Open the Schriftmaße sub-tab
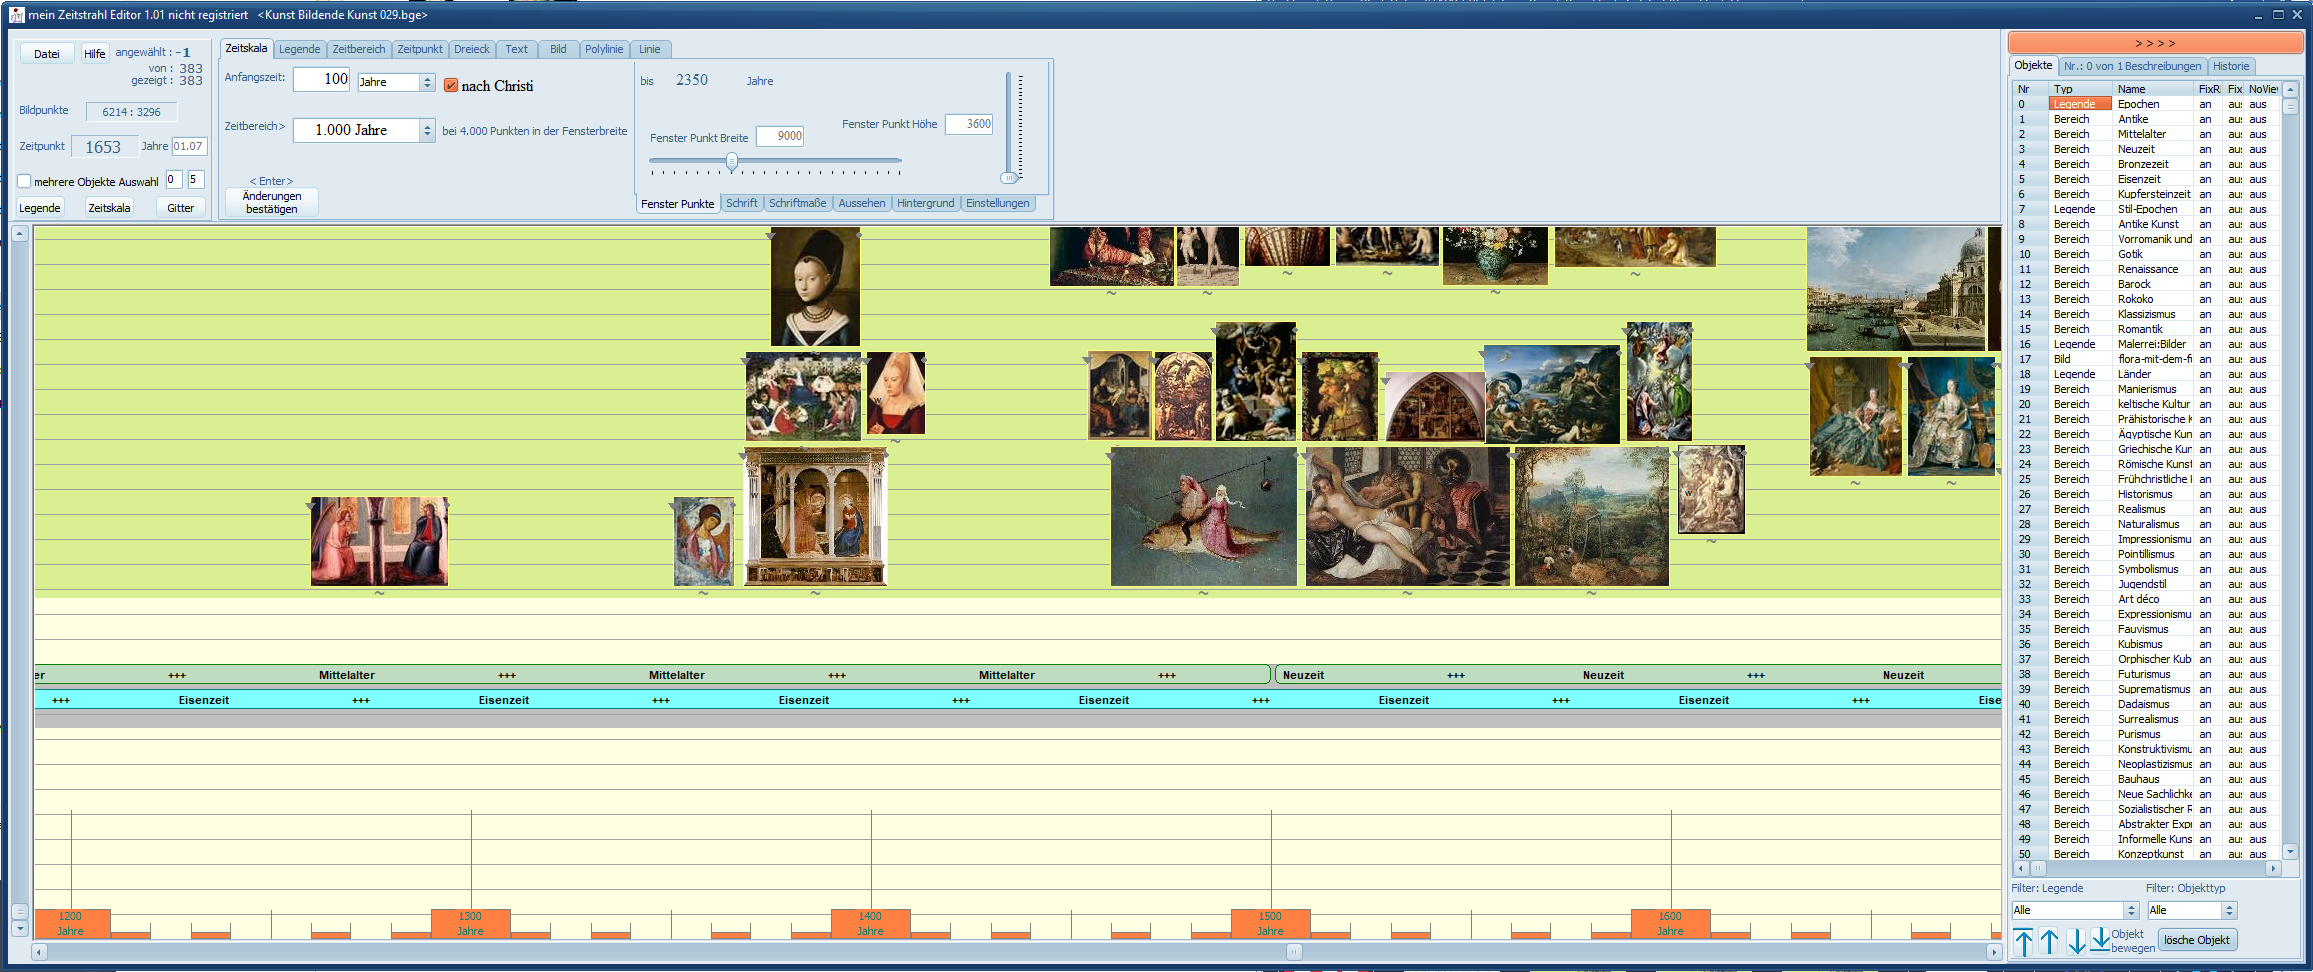The height and width of the screenshot is (972, 2313). coord(798,203)
